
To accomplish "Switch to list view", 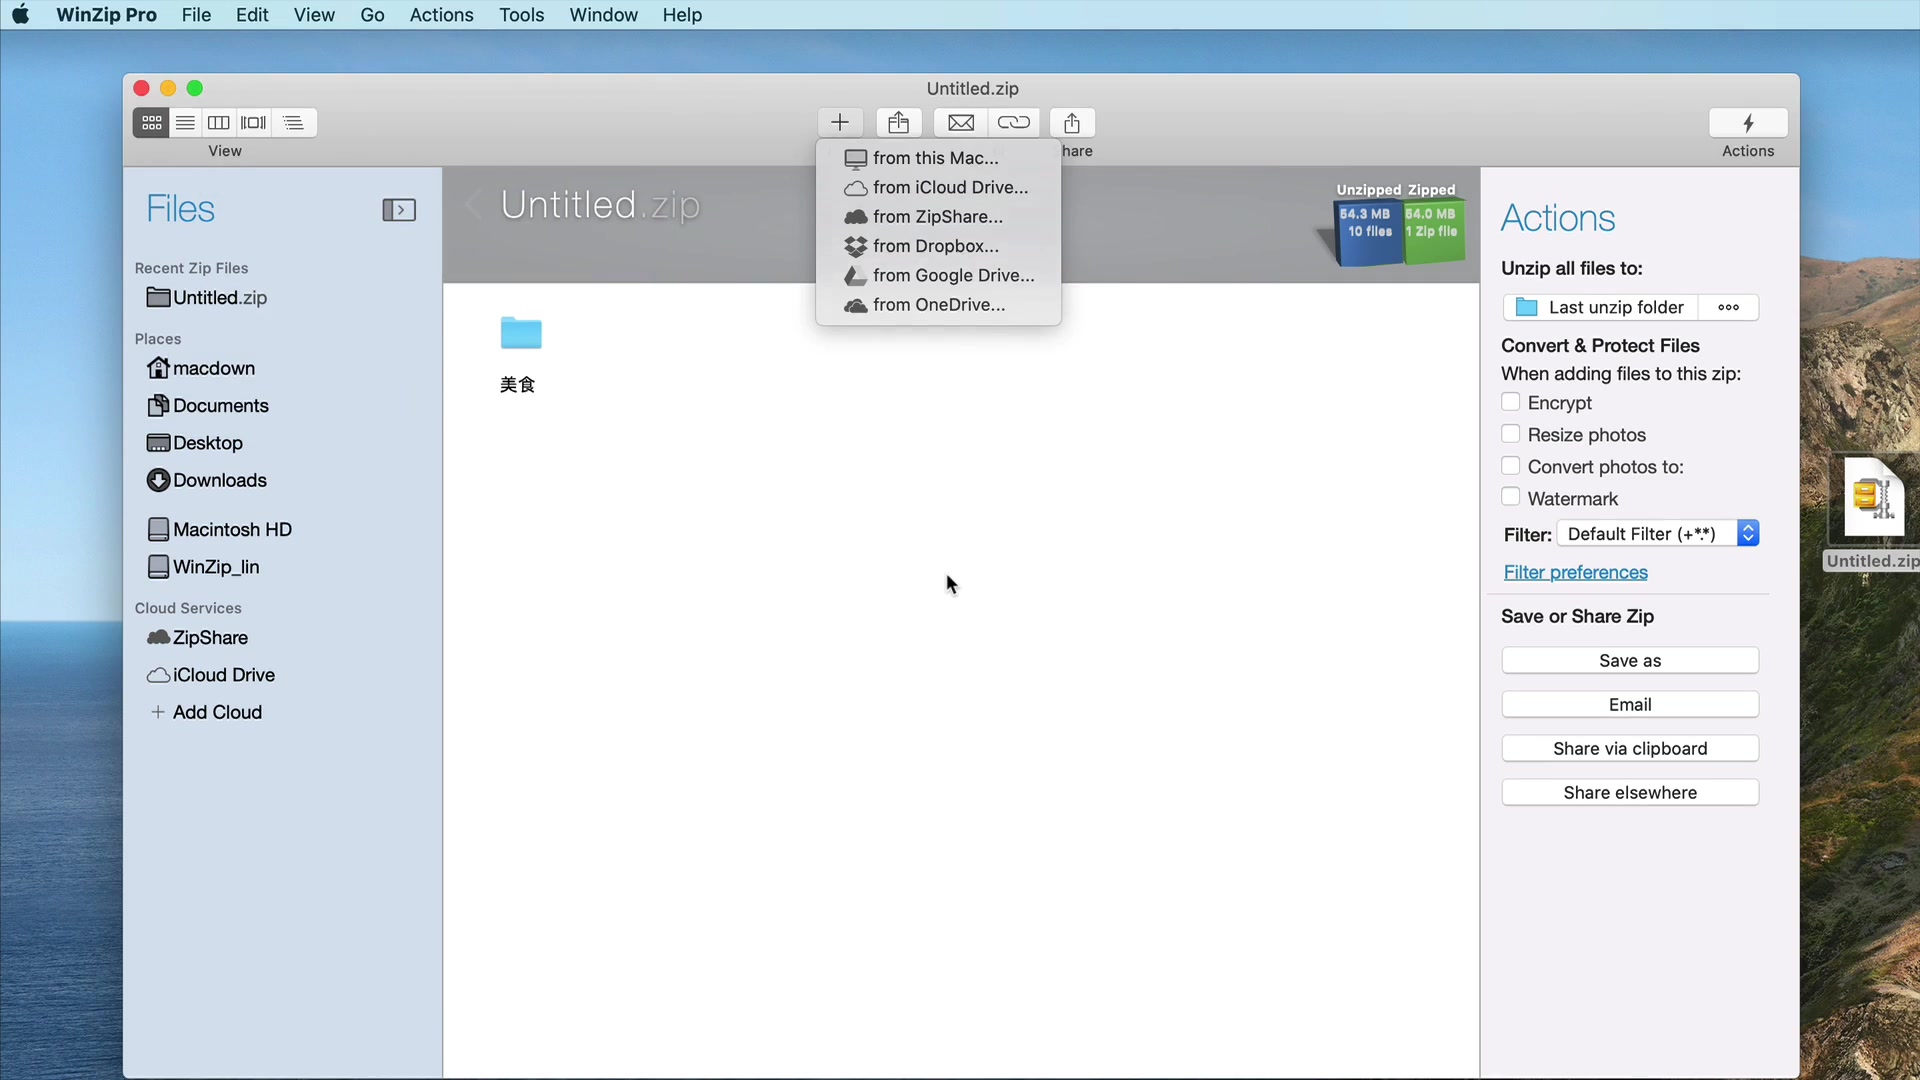I will [185, 123].
